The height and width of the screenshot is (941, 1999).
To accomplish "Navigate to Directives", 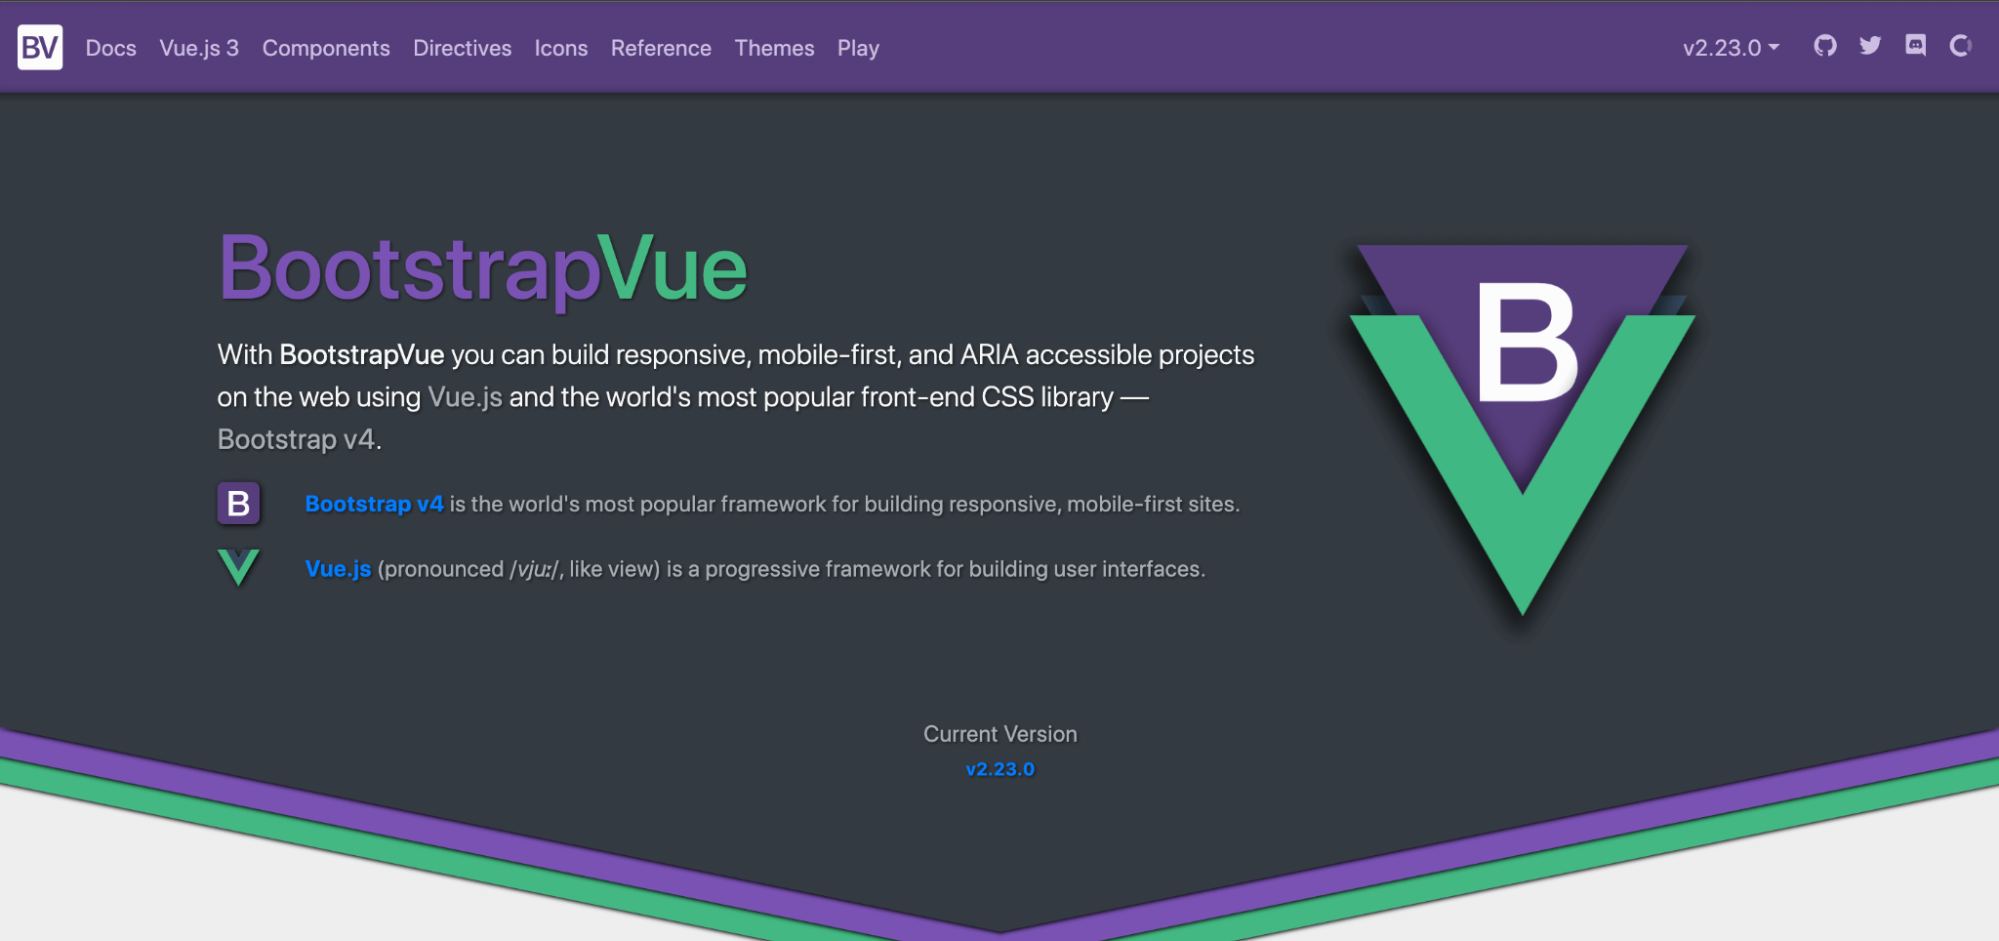I will click(462, 48).
